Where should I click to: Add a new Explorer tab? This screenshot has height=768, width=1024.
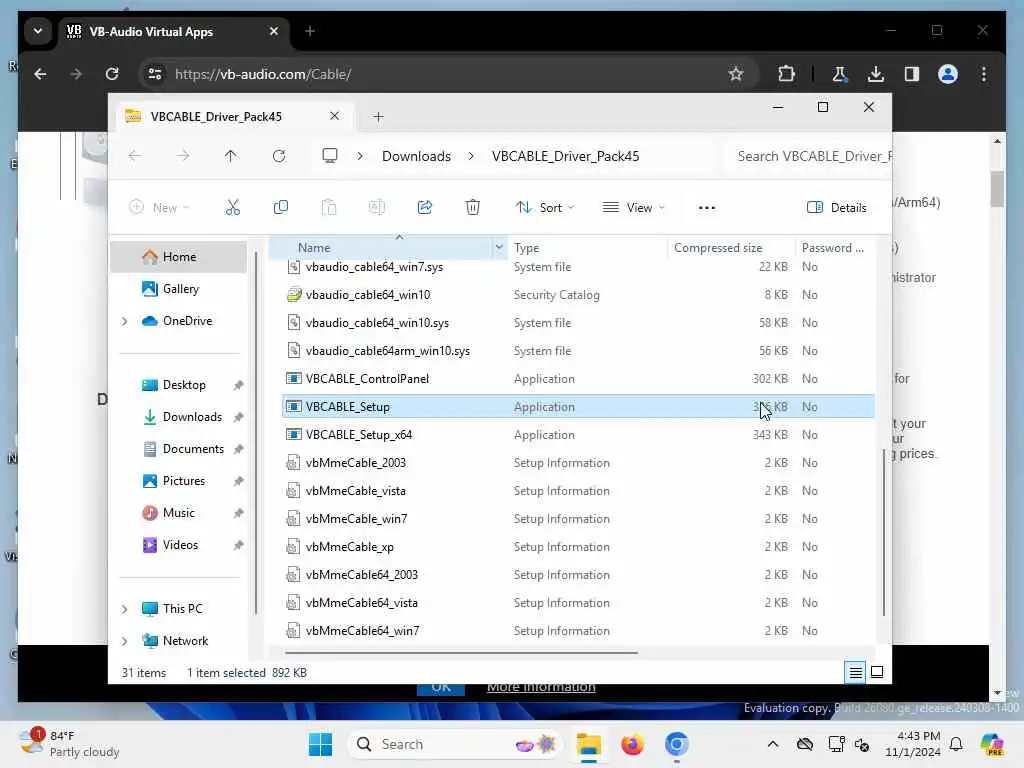point(378,117)
